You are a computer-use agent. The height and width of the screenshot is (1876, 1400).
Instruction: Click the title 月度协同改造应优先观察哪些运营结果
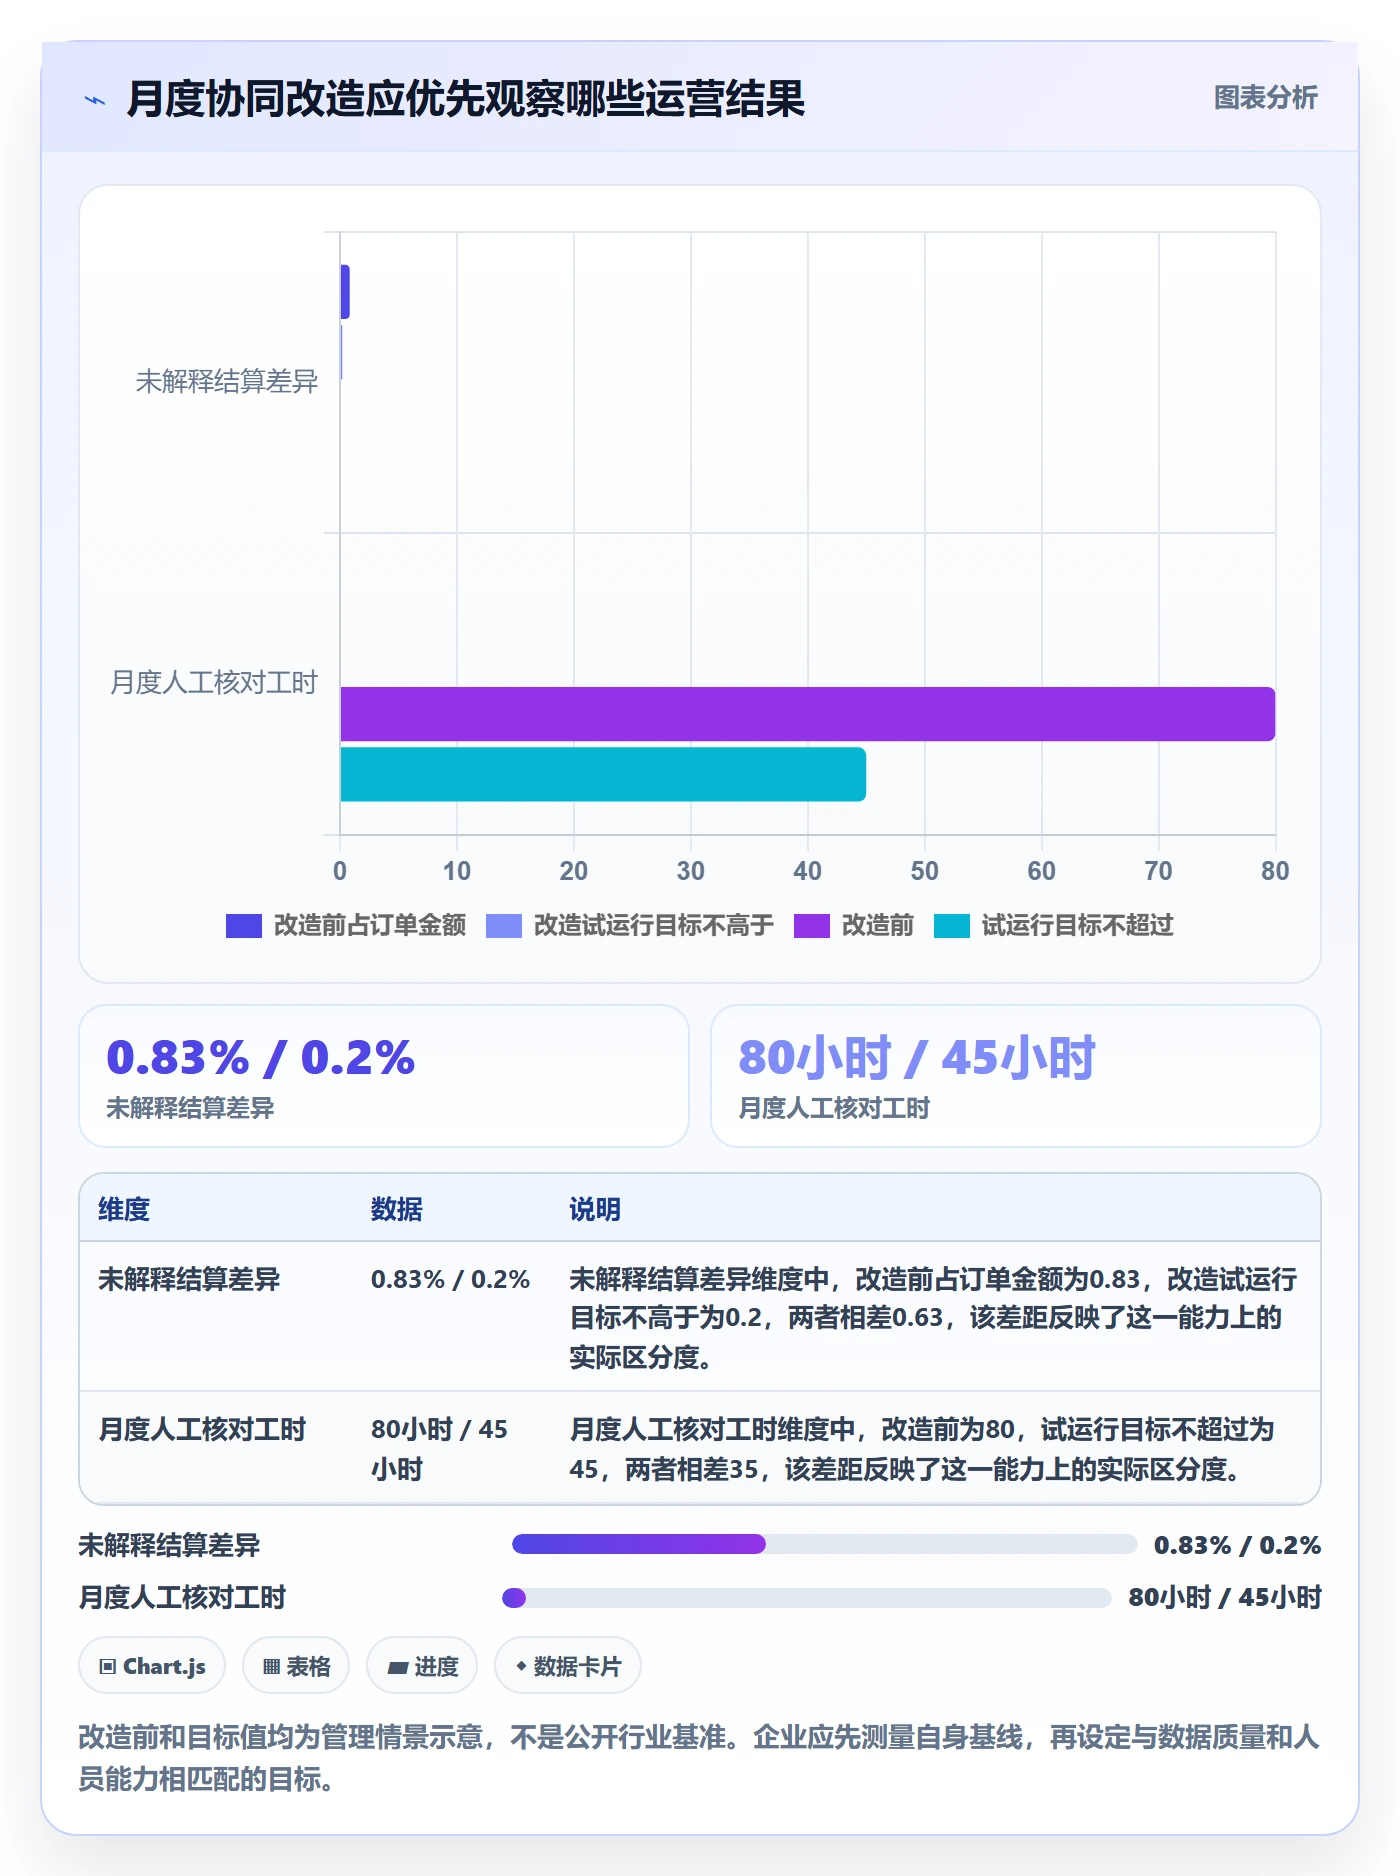(x=466, y=99)
